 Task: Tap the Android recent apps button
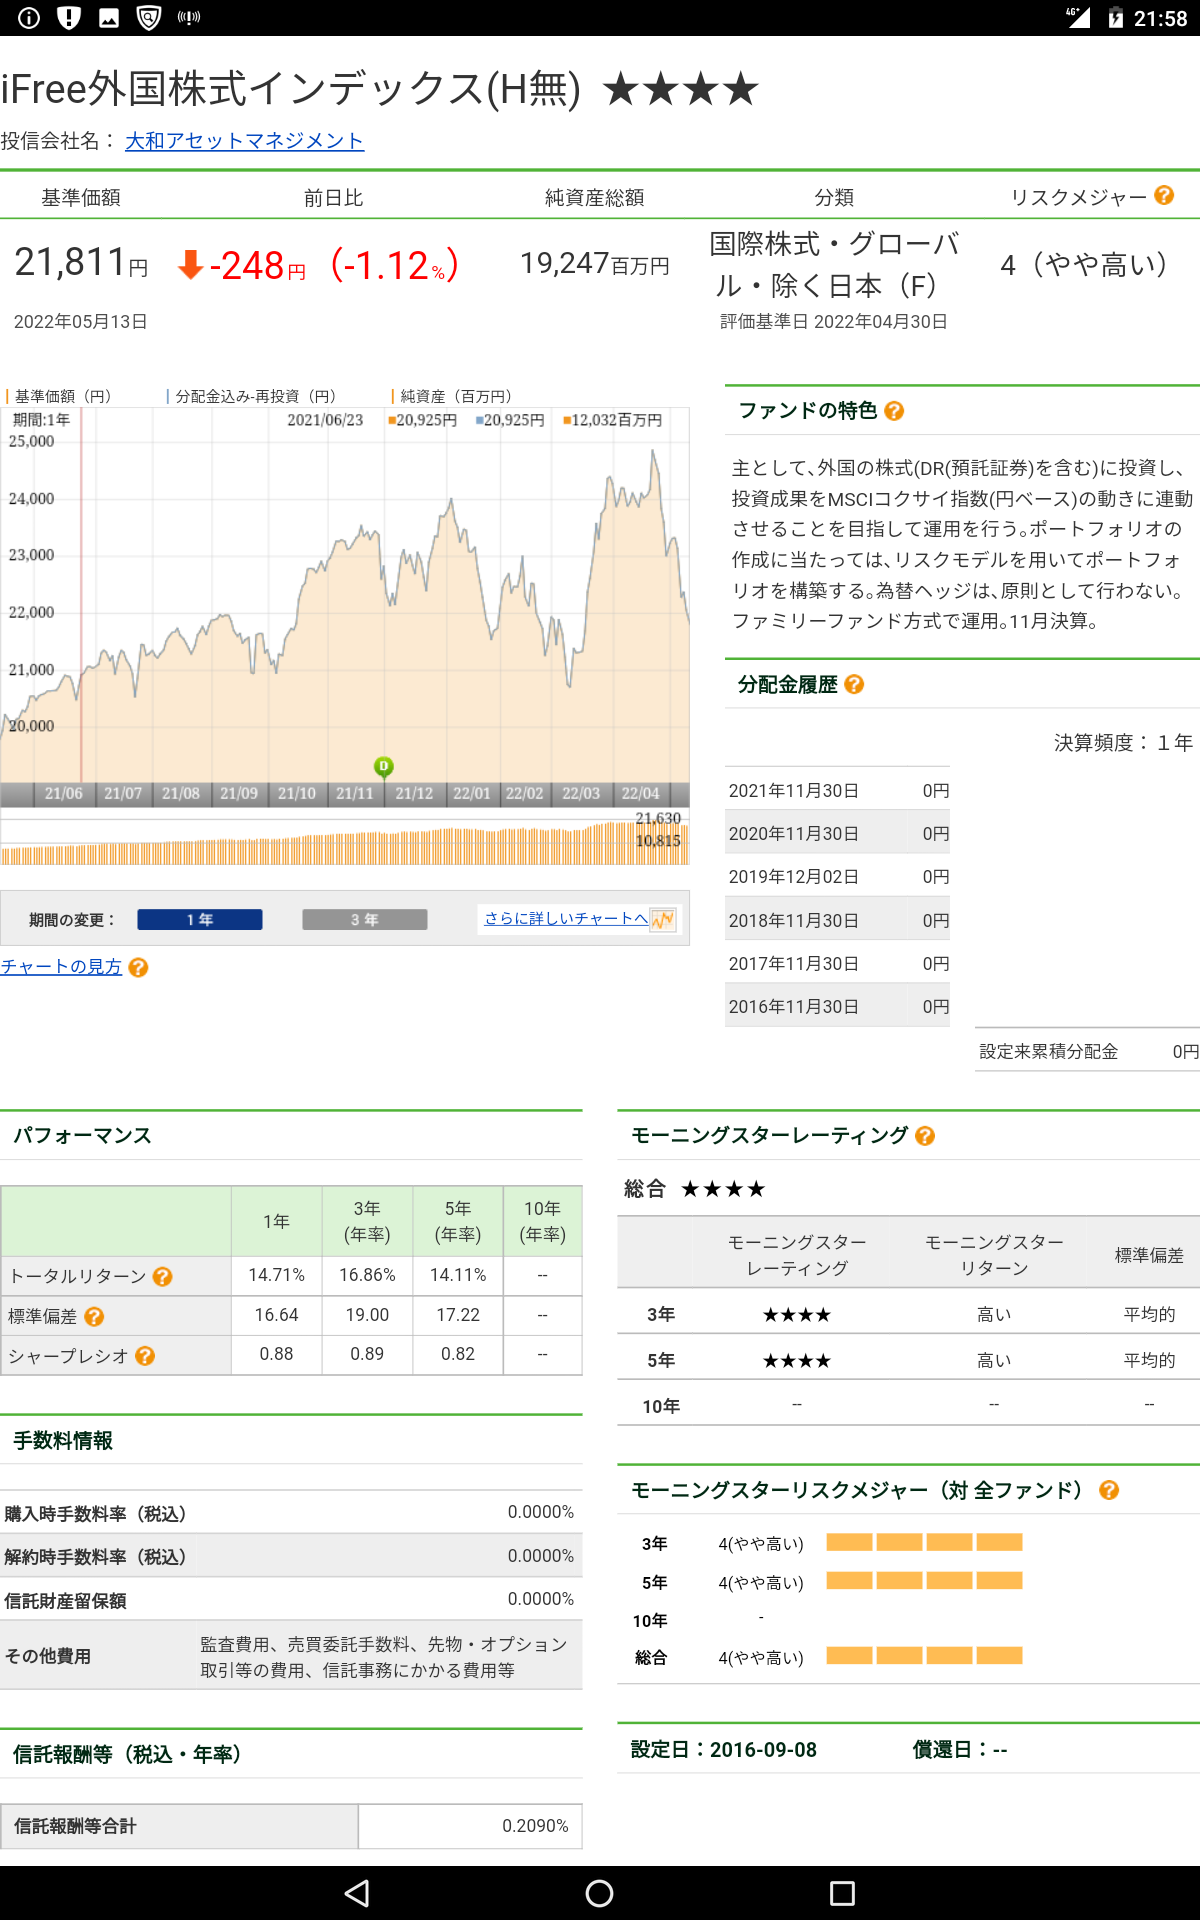tap(842, 1893)
